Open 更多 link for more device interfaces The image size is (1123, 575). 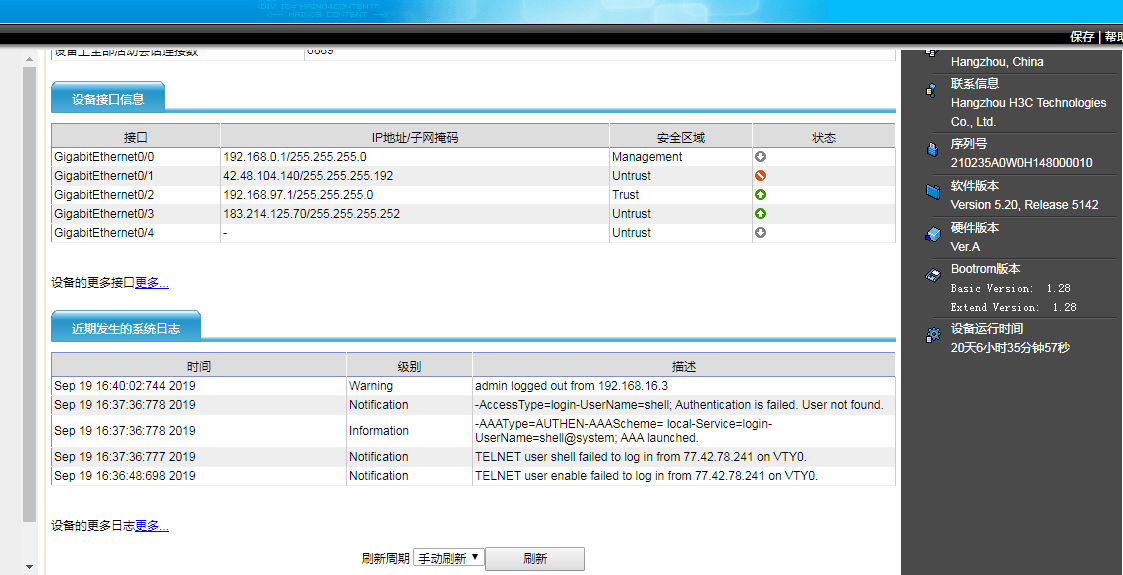pyautogui.click(x=152, y=283)
